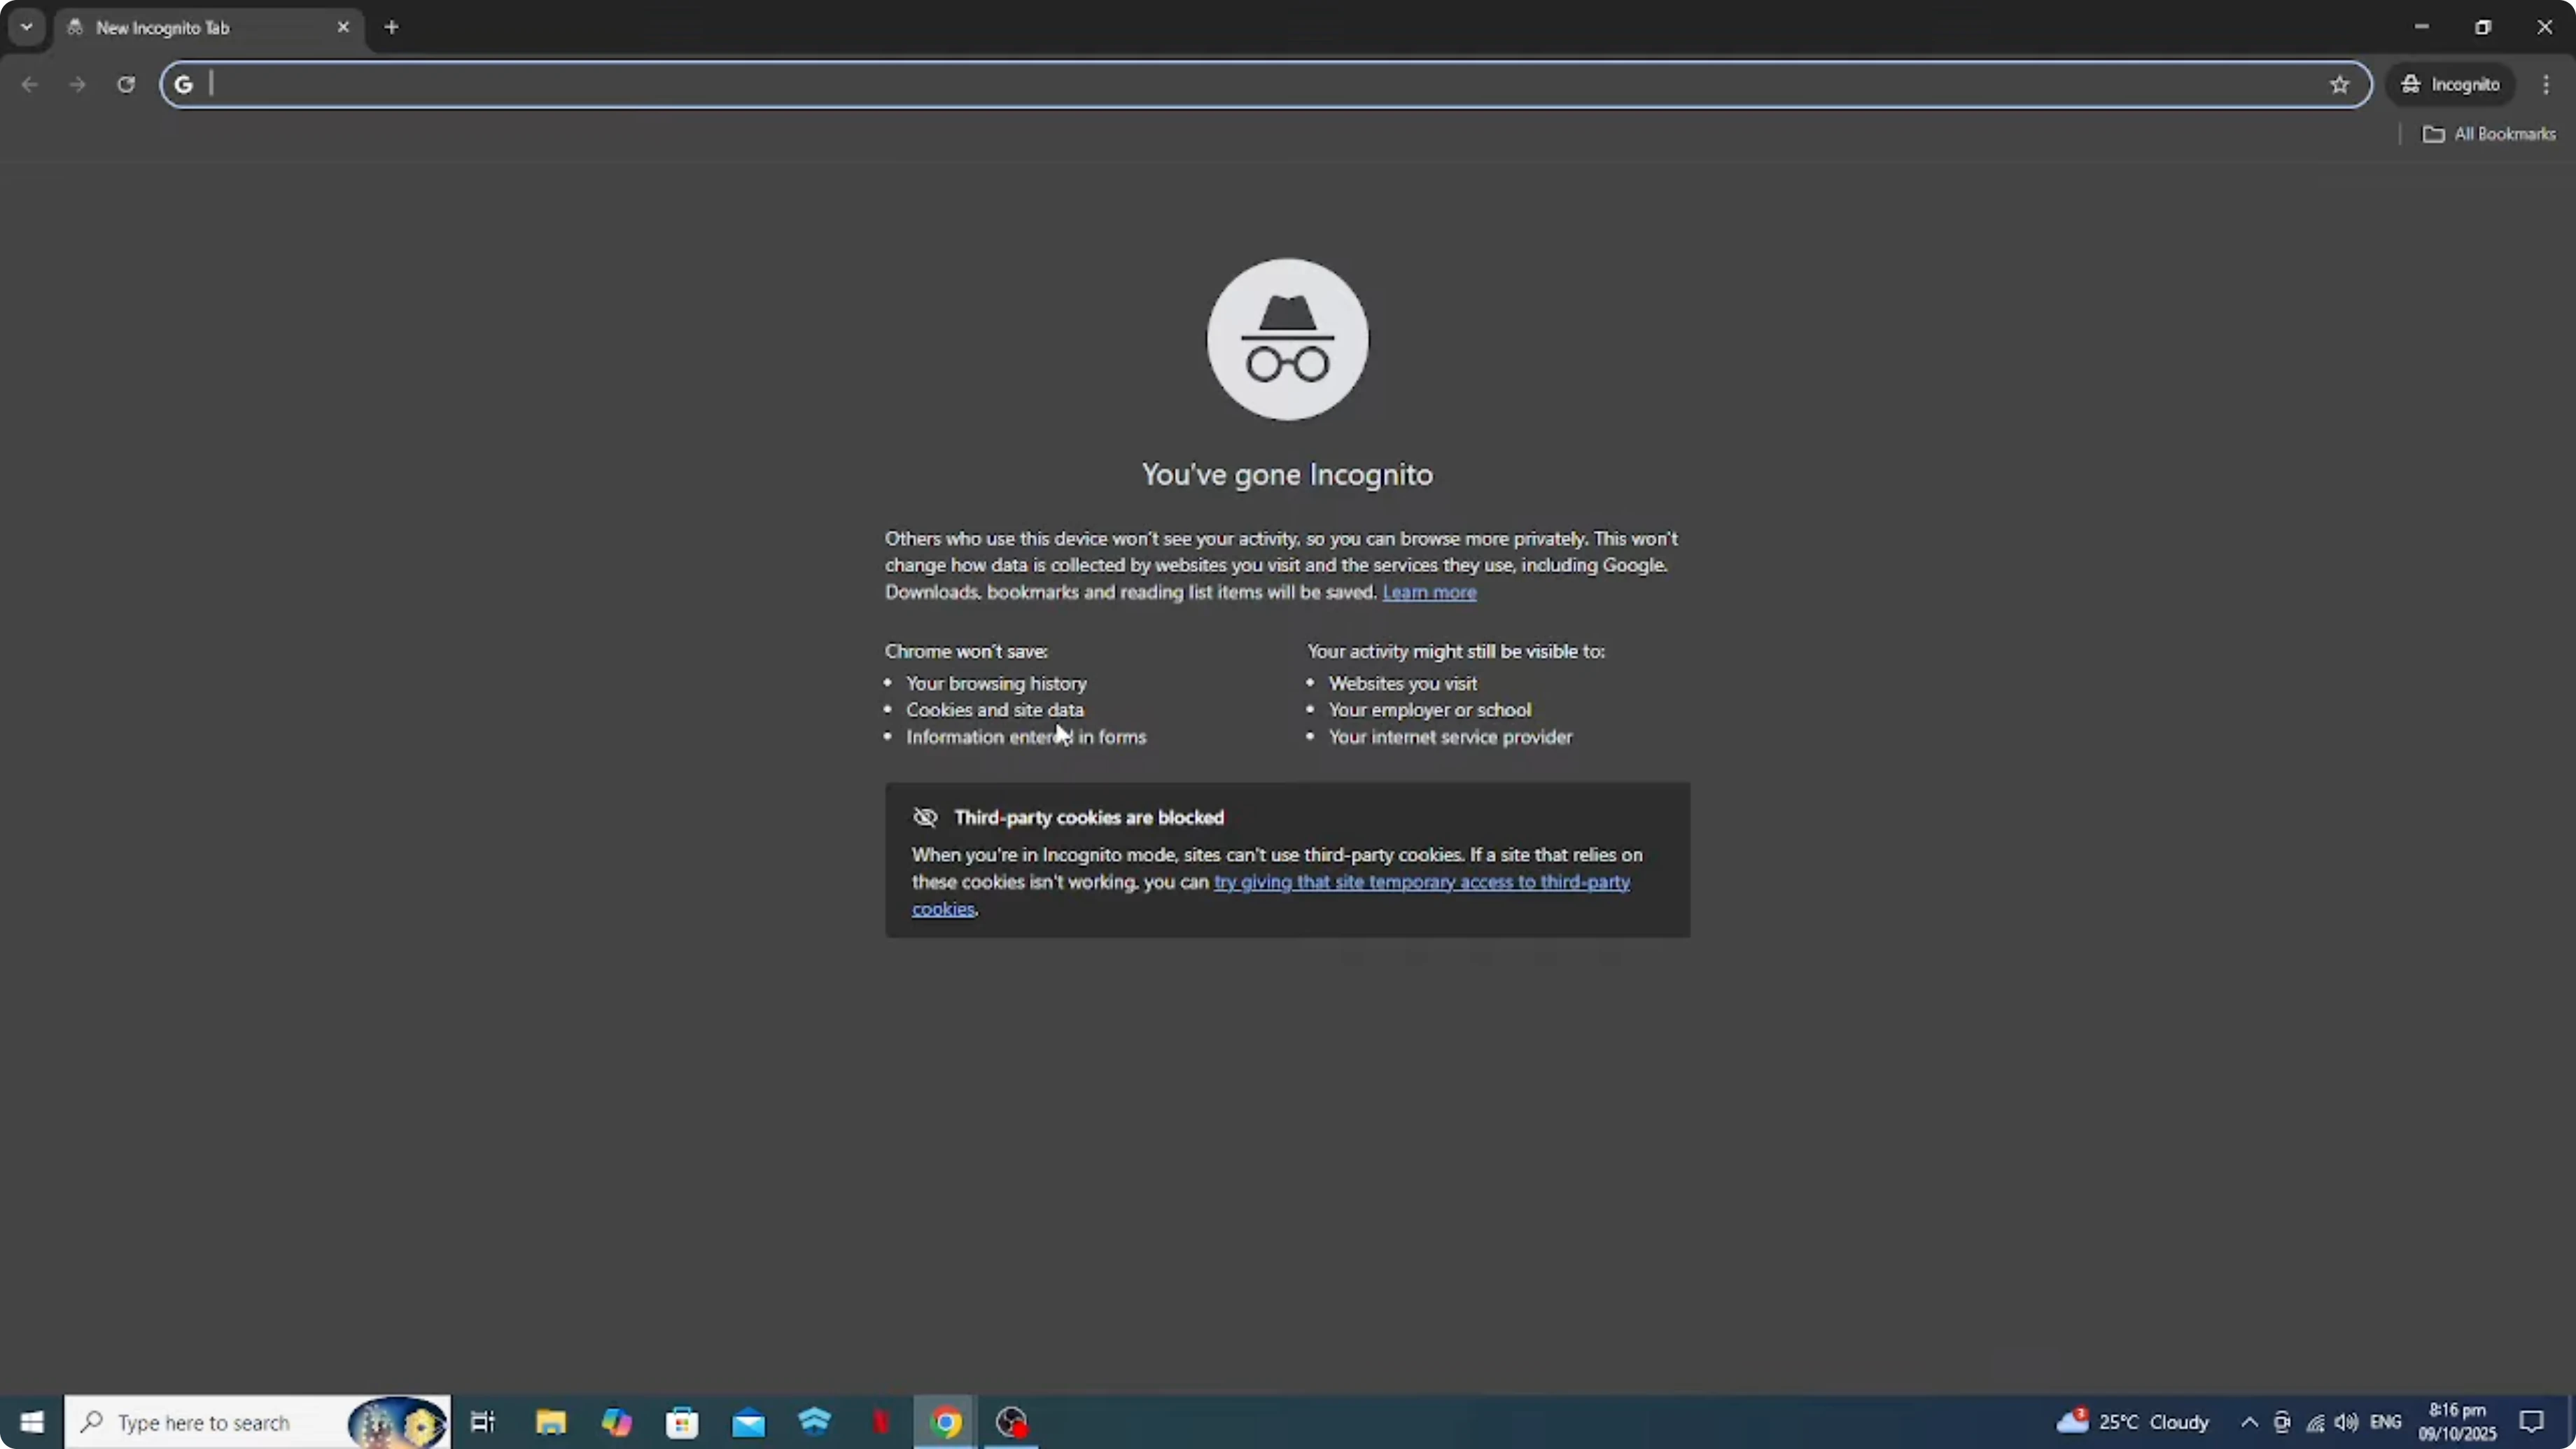The image size is (2576, 1449).
Task: Open Task View from the taskbar
Action: 483,1422
